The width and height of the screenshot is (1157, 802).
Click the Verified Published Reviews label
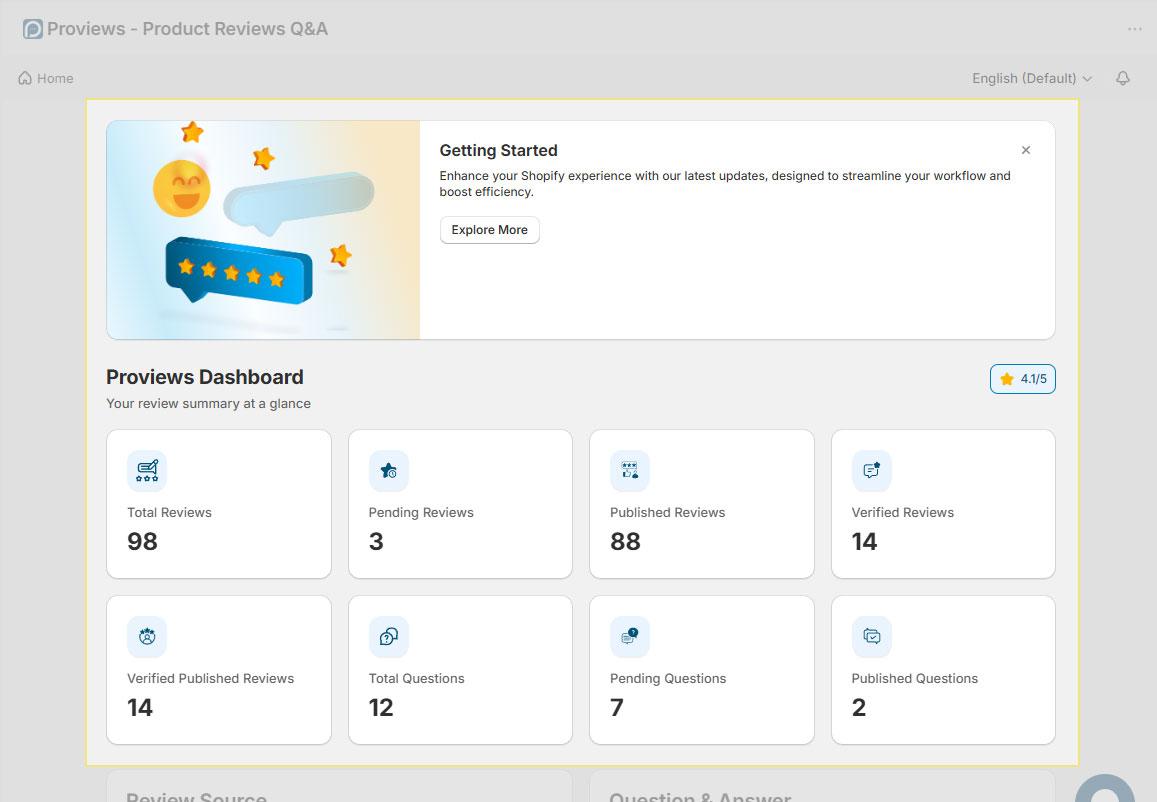pyautogui.click(x=210, y=679)
